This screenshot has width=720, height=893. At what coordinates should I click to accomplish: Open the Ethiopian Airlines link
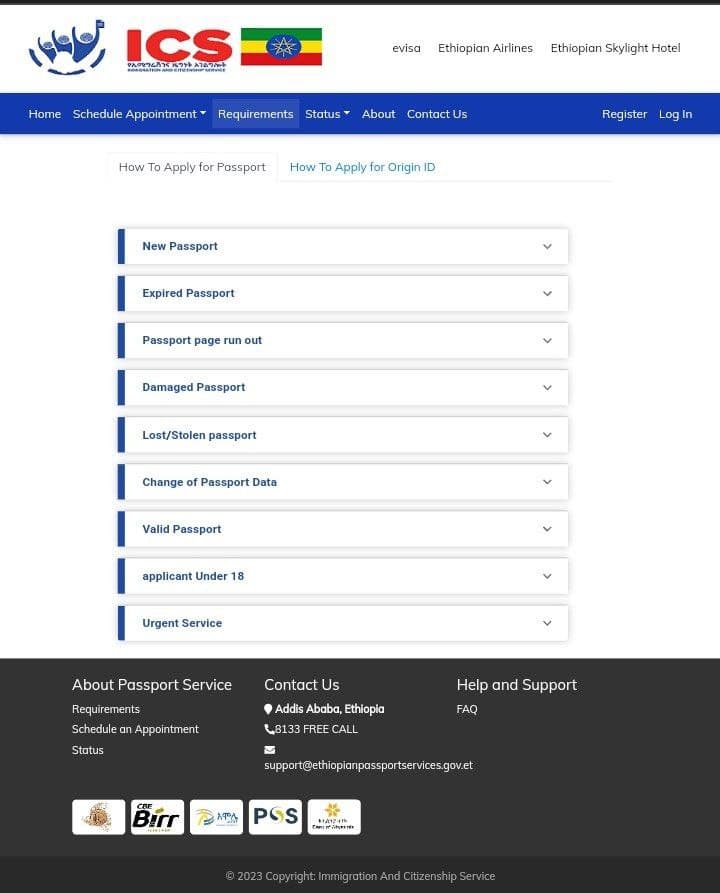(485, 48)
